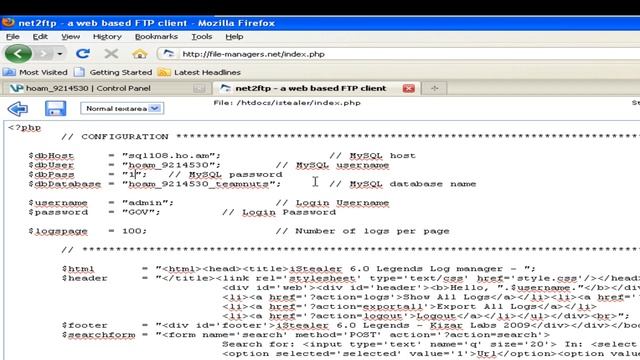Click the $username value "admin"

tap(148, 202)
